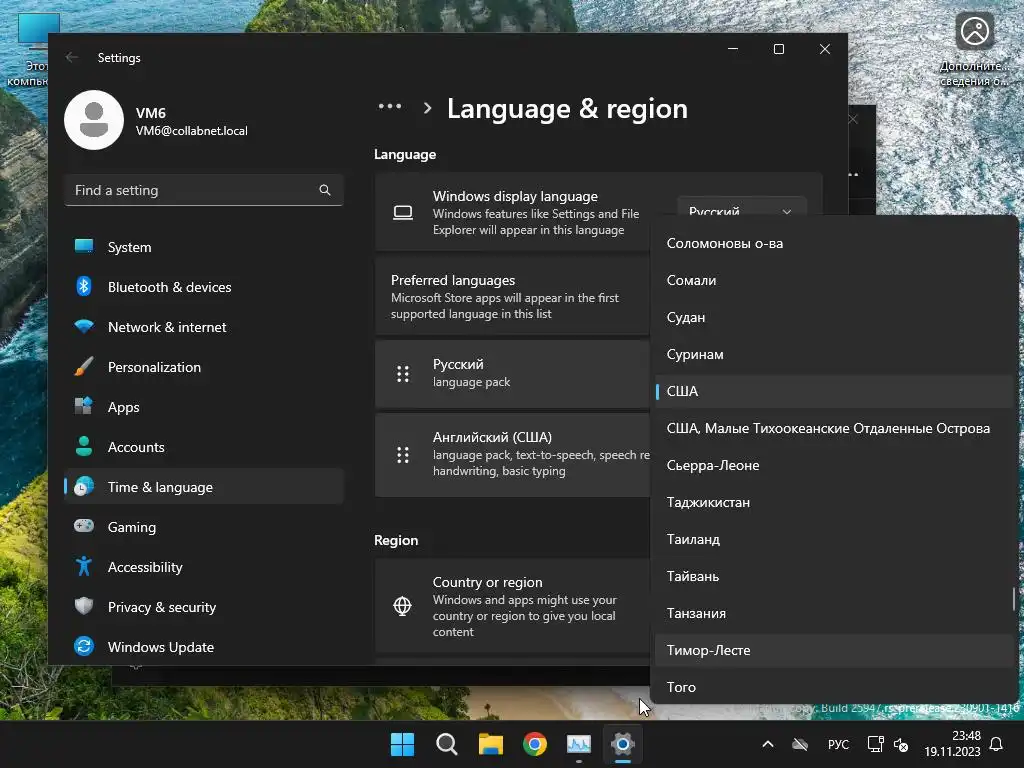Click the back arrow in Settings
The width and height of the screenshot is (1024, 768).
pos(72,57)
